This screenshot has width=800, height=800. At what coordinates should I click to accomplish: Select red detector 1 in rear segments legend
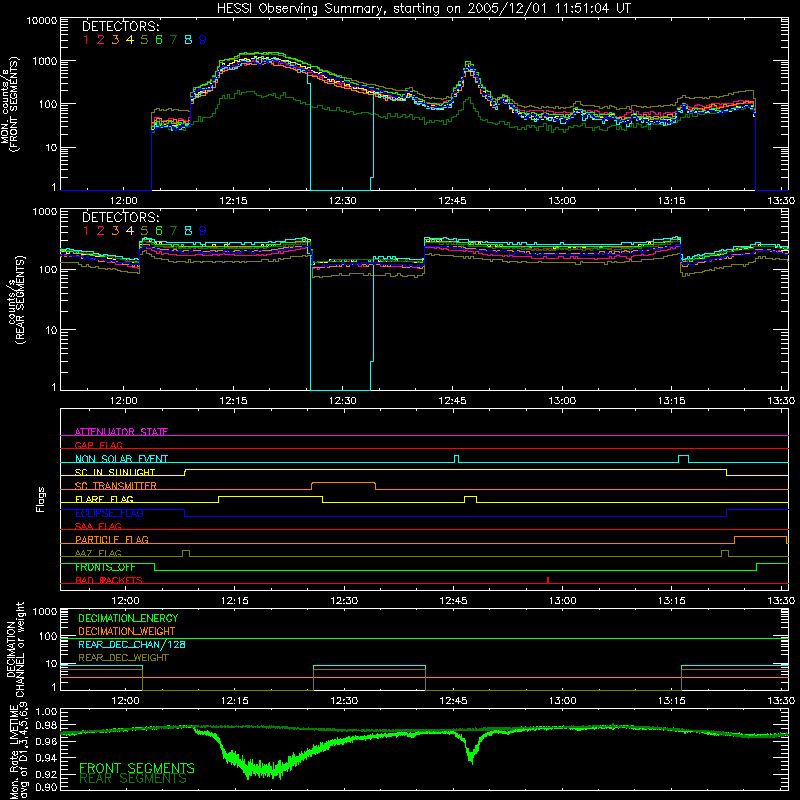click(x=86, y=231)
